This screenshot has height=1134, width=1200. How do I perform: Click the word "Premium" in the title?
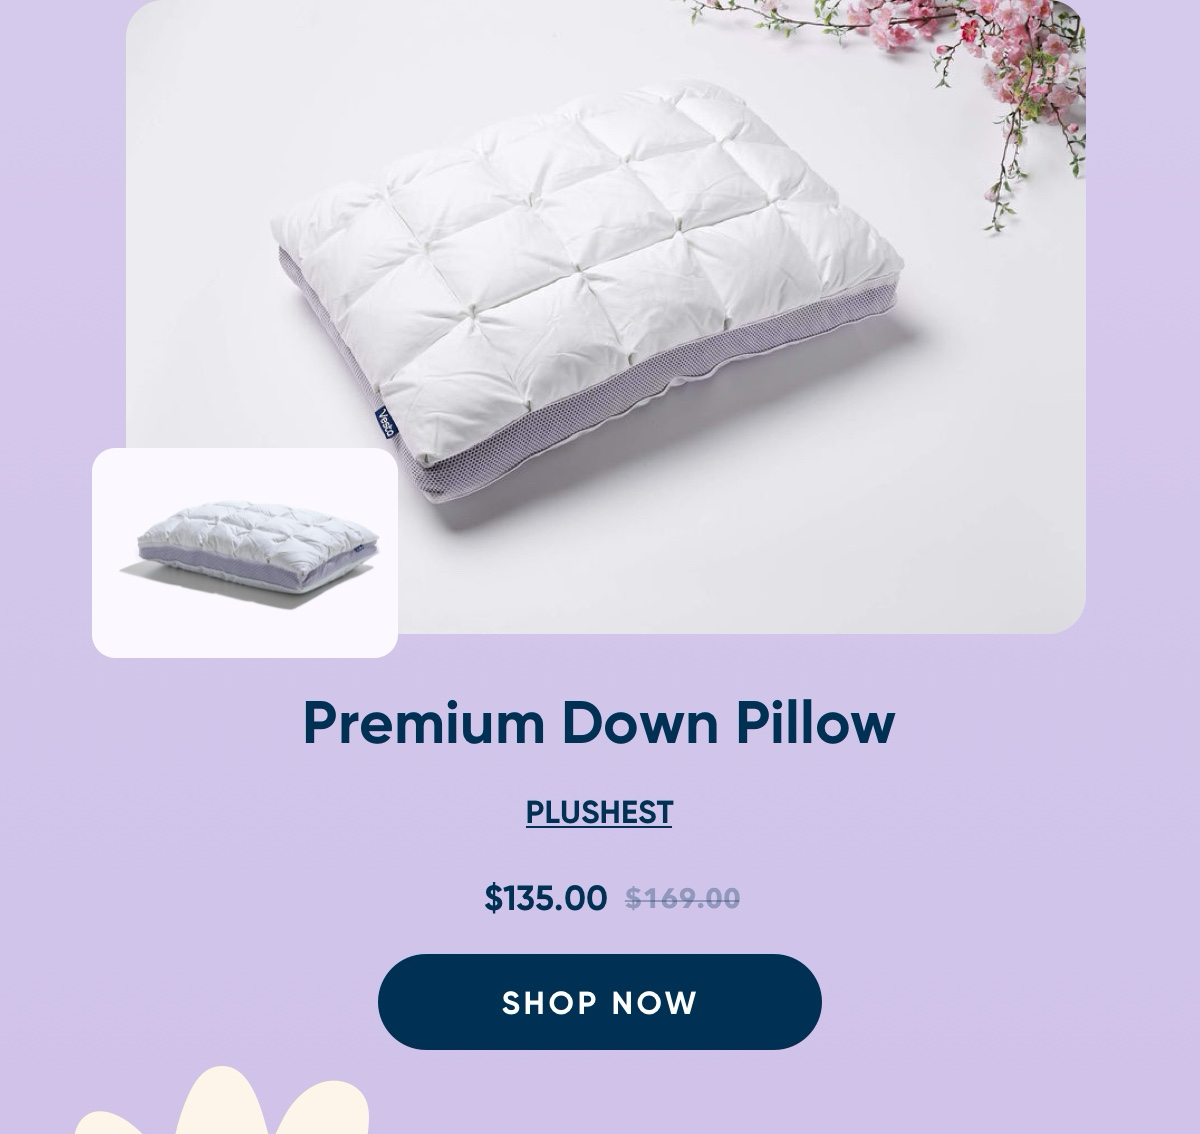click(x=424, y=722)
